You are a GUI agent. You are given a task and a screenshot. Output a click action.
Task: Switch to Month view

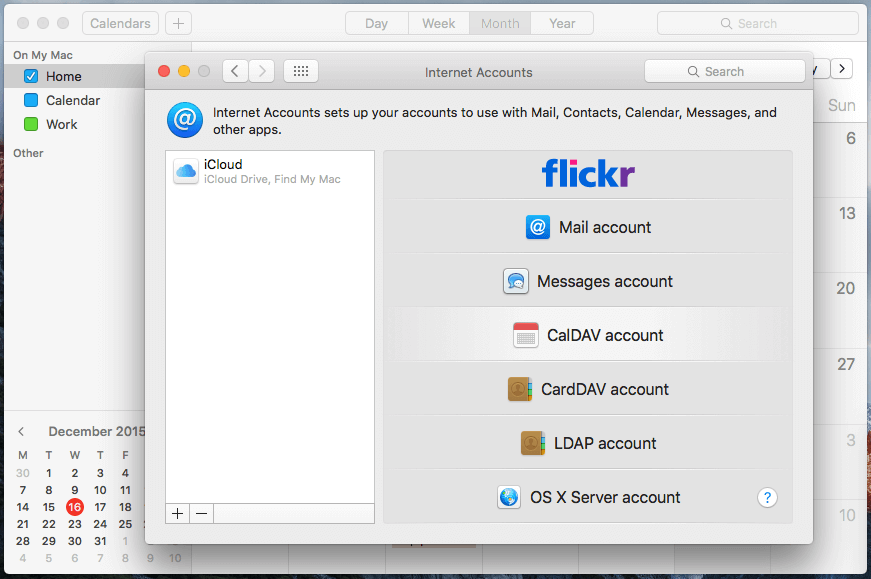(x=500, y=23)
